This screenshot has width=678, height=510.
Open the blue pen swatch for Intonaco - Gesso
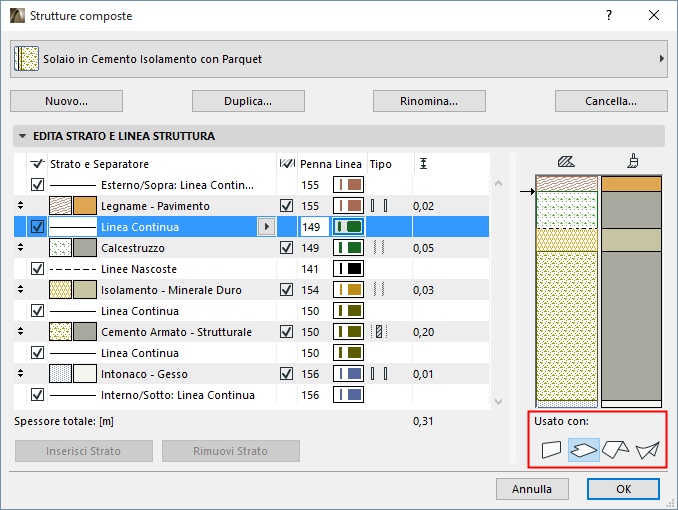point(348,374)
